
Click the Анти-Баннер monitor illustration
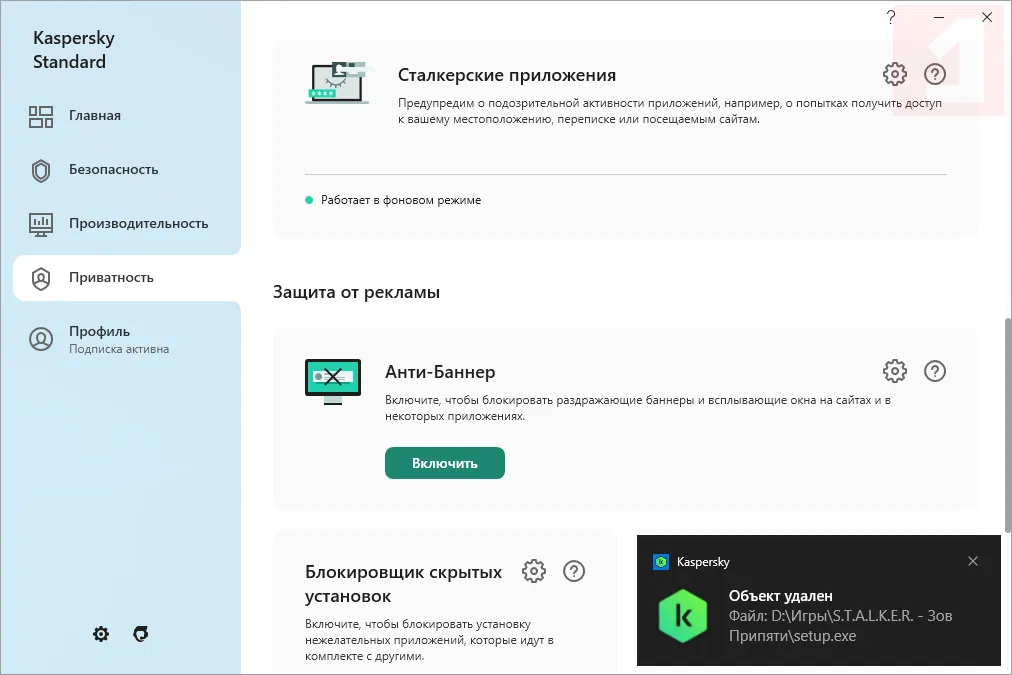pos(333,381)
